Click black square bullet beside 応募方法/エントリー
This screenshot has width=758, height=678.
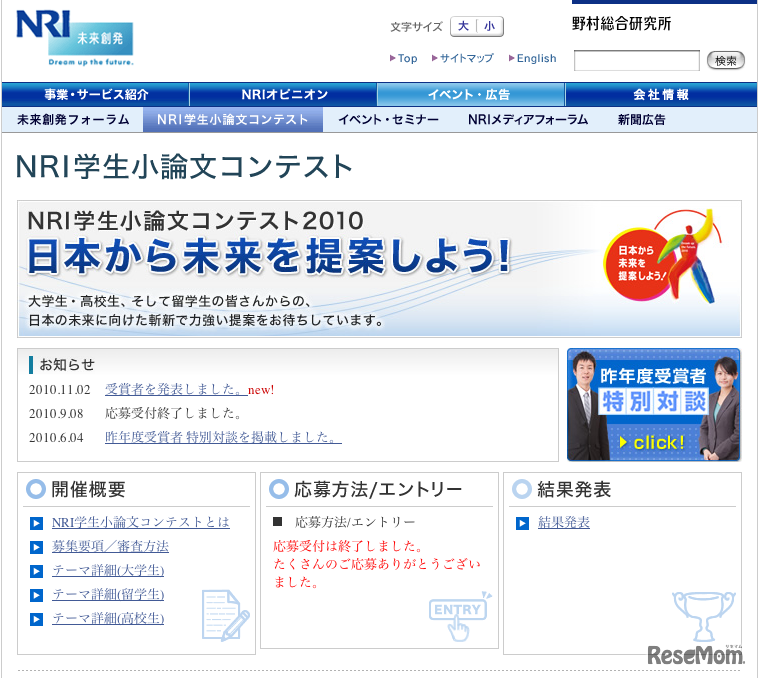(277, 521)
